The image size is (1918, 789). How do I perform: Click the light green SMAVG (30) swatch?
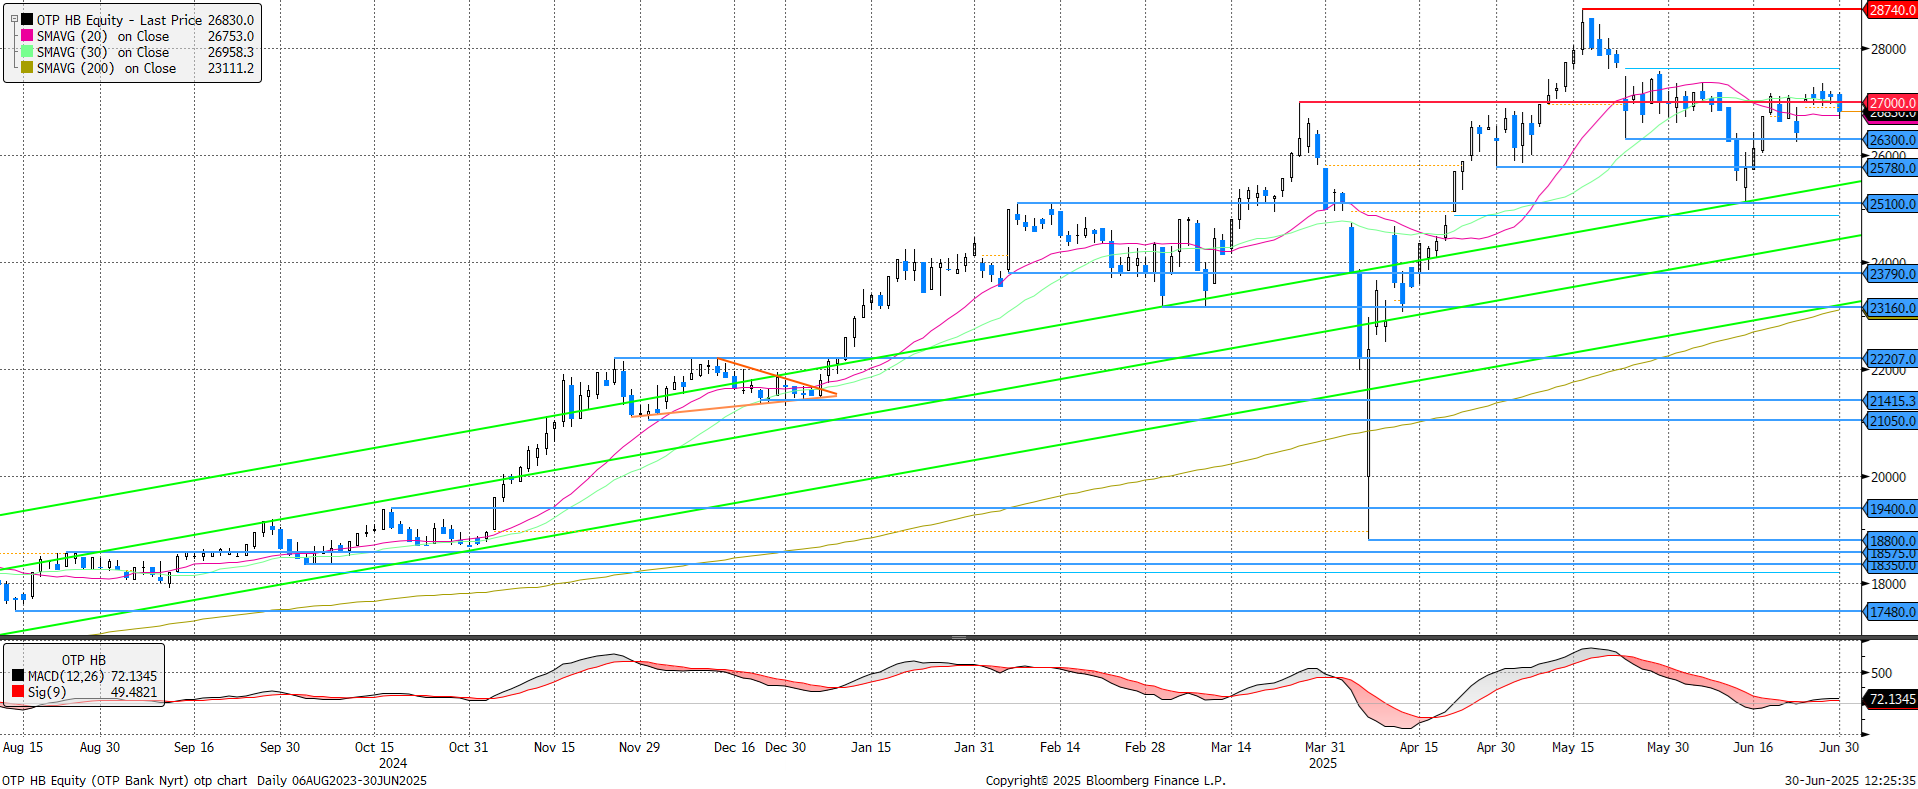(27, 51)
